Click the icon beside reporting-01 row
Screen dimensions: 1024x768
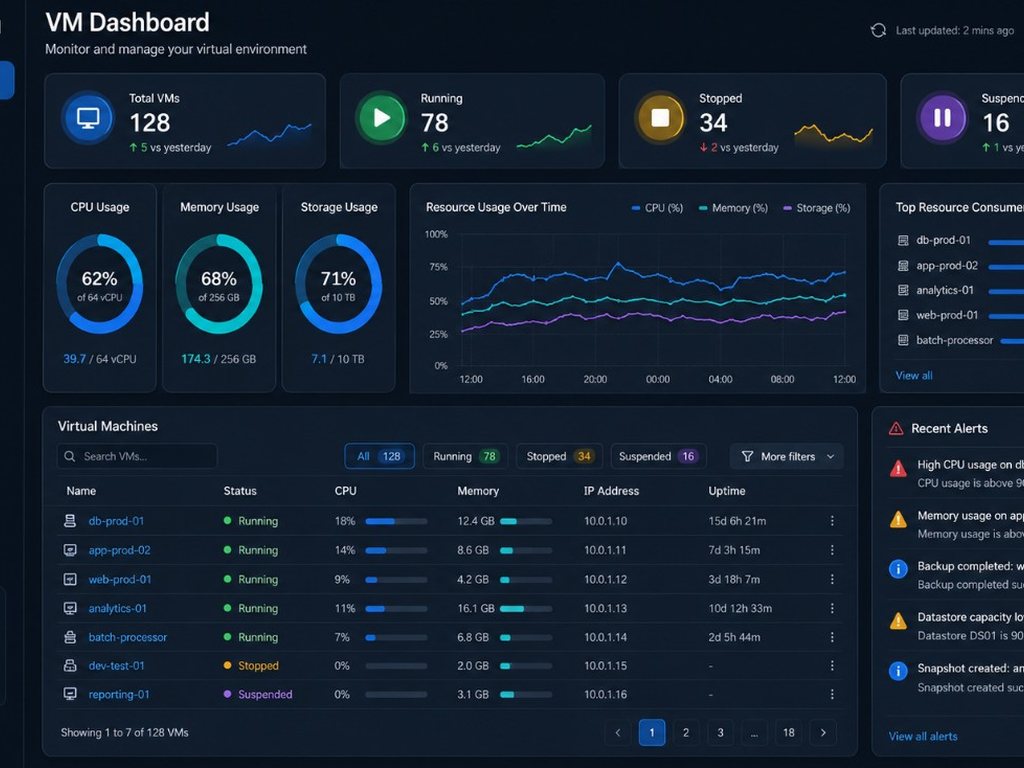[70, 694]
